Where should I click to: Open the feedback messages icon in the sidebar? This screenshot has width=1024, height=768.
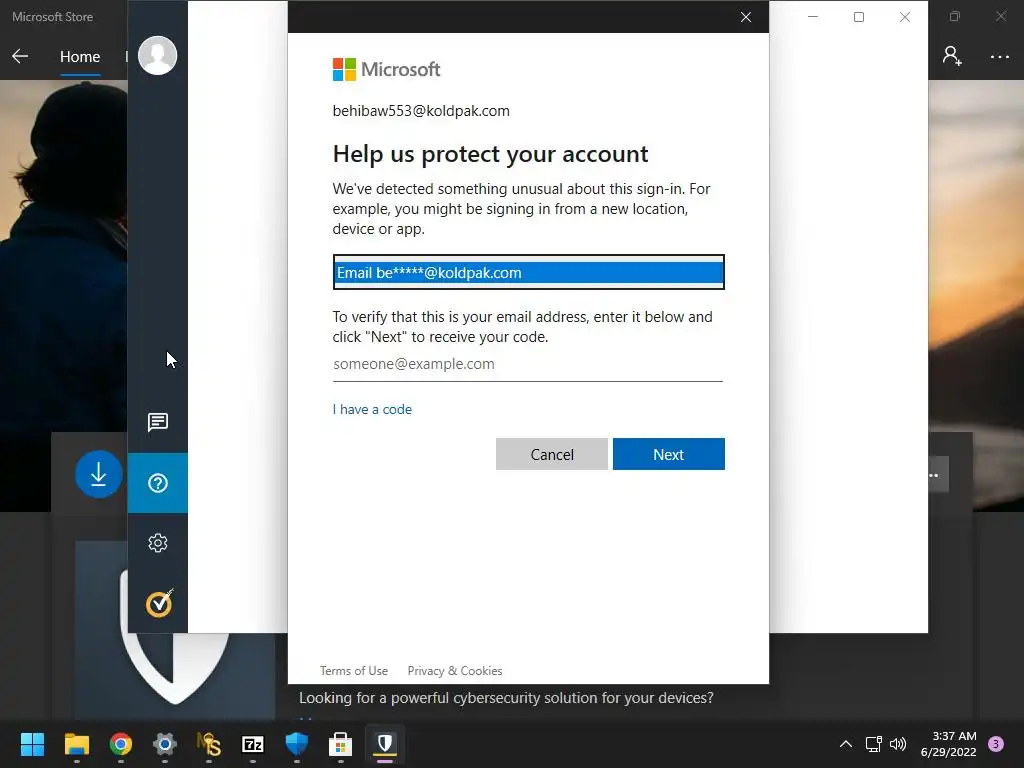coord(157,423)
